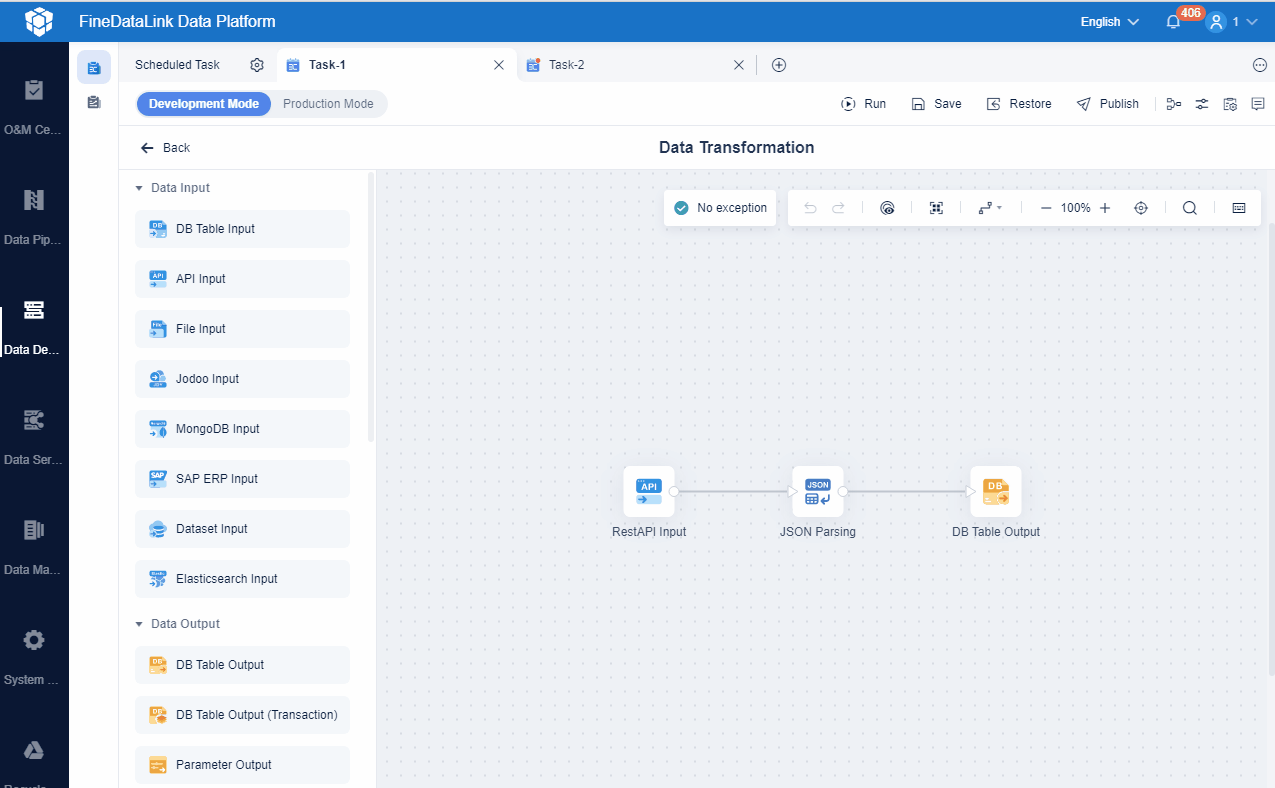Open the Scheduled Task tab
This screenshot has width=1275, height=788.
[176, 63]
